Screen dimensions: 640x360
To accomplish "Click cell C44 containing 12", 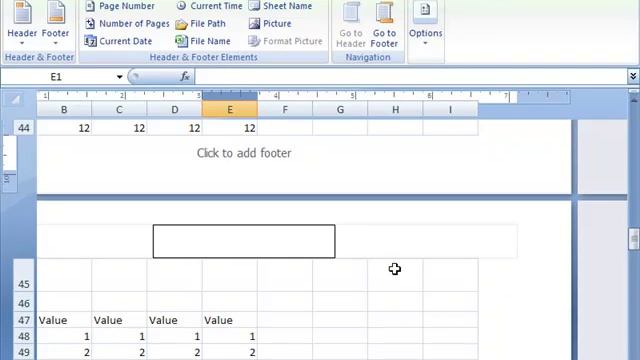I will (119, 128).
